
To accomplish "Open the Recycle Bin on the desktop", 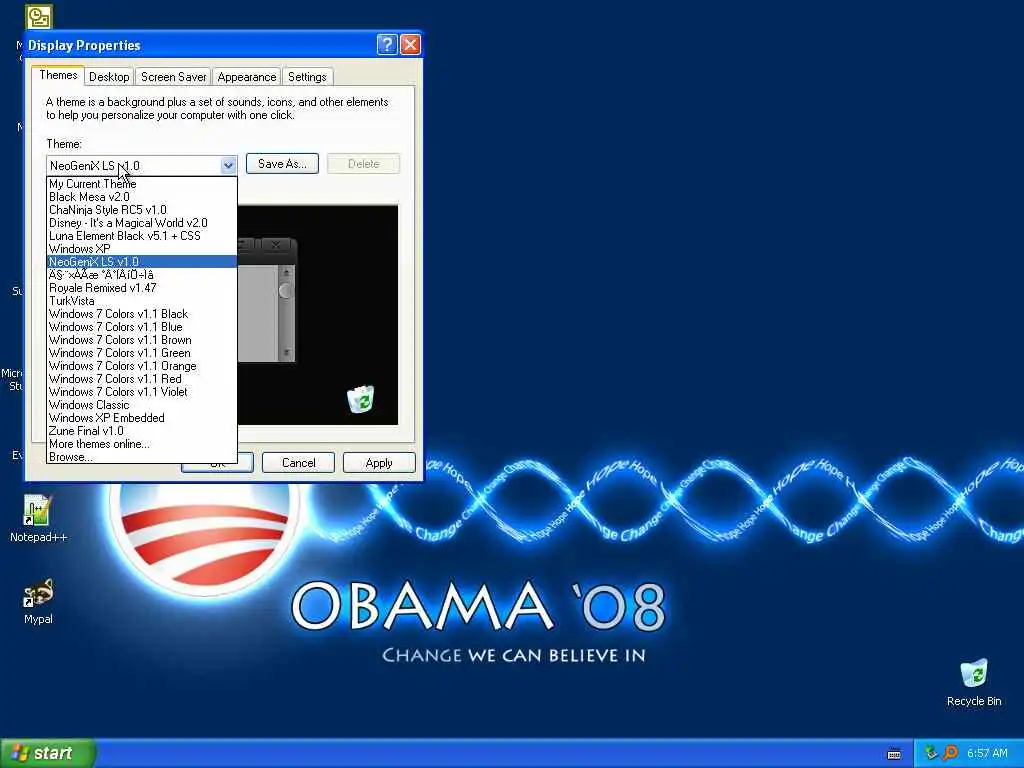I will point(974,682).
